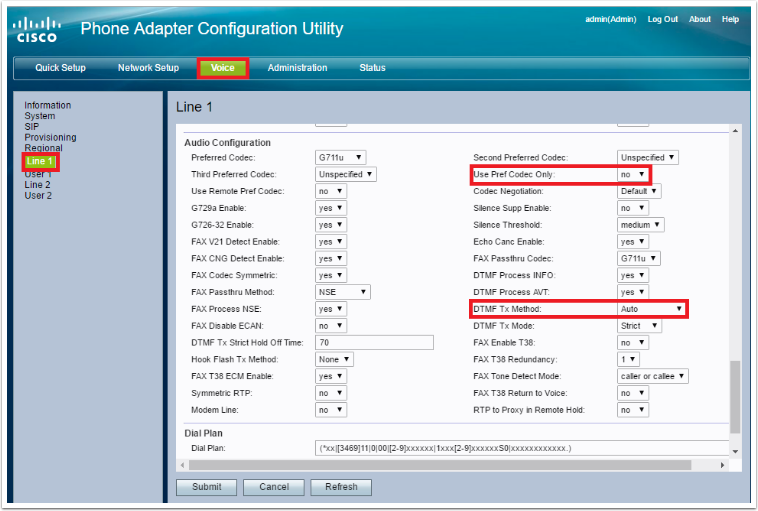Open SIP settings in the sidebar

(31, 127)
